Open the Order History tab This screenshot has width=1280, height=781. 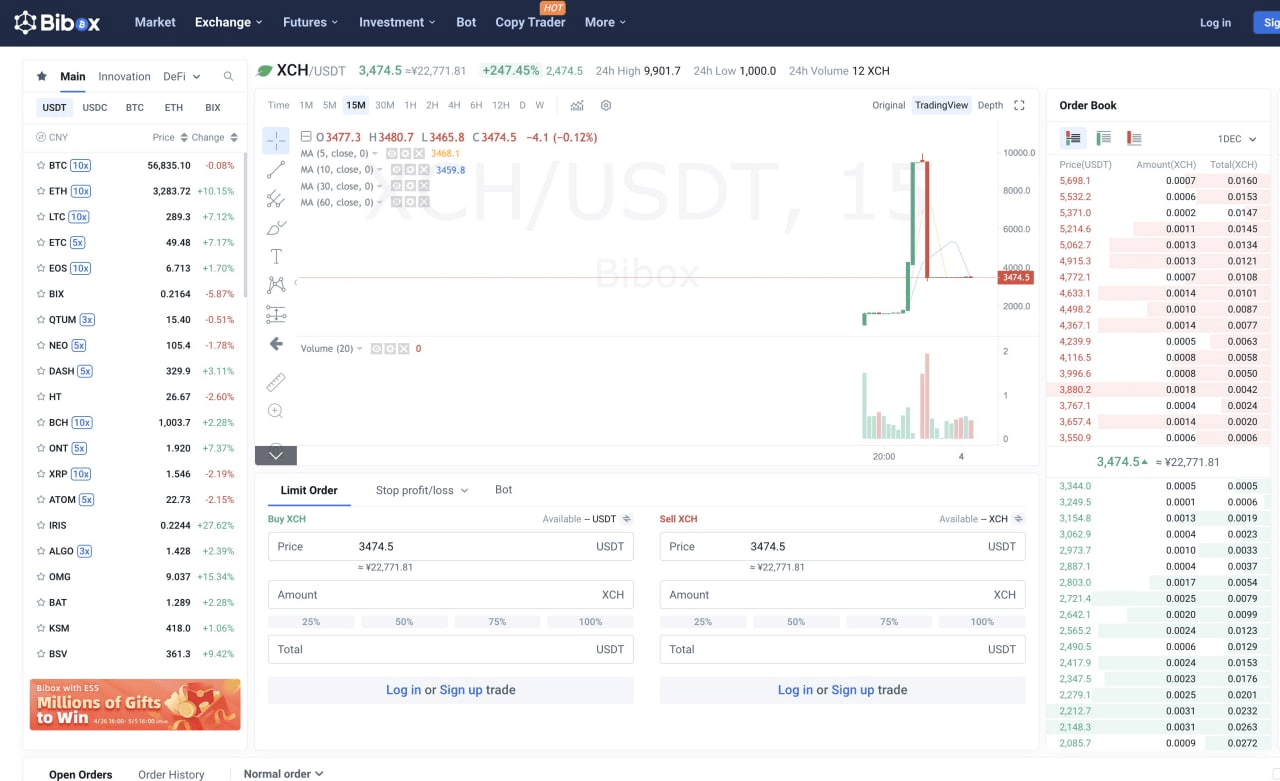point(171,774)
